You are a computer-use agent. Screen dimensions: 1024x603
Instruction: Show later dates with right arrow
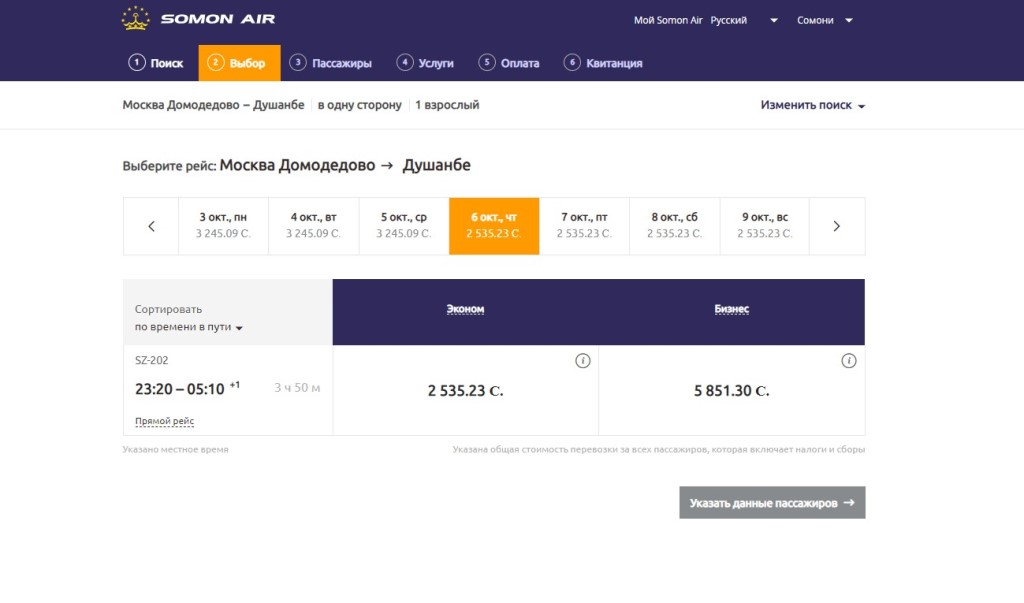coord(837,226)
